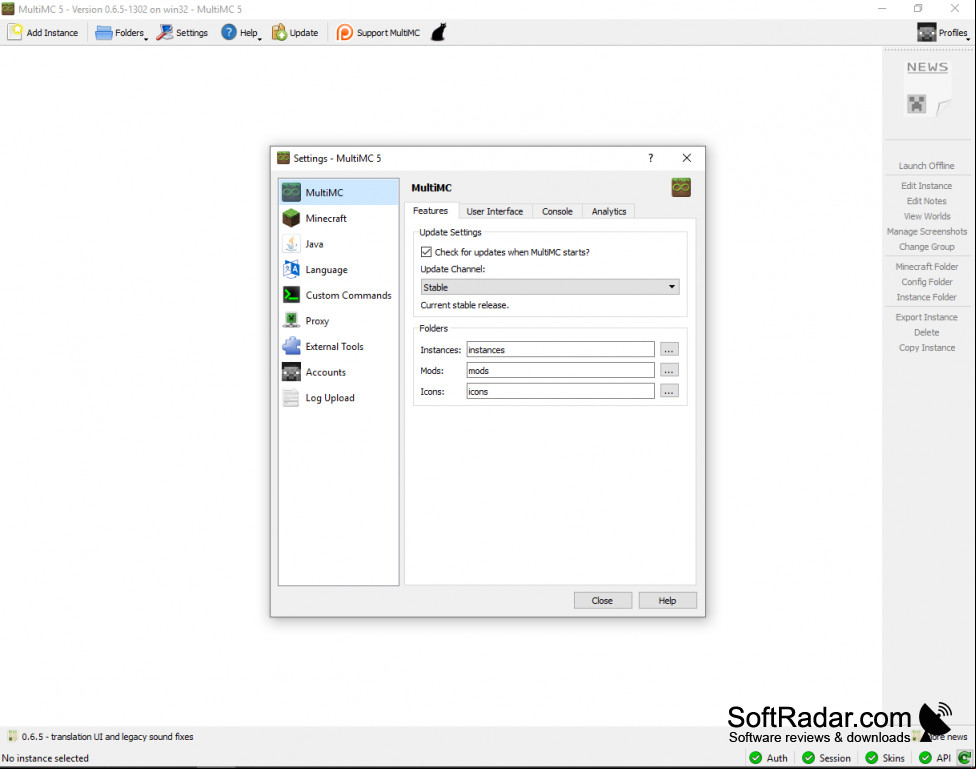The image size is (976, 769).
Task: Open the Language settings page
Action: pos(339,270)
